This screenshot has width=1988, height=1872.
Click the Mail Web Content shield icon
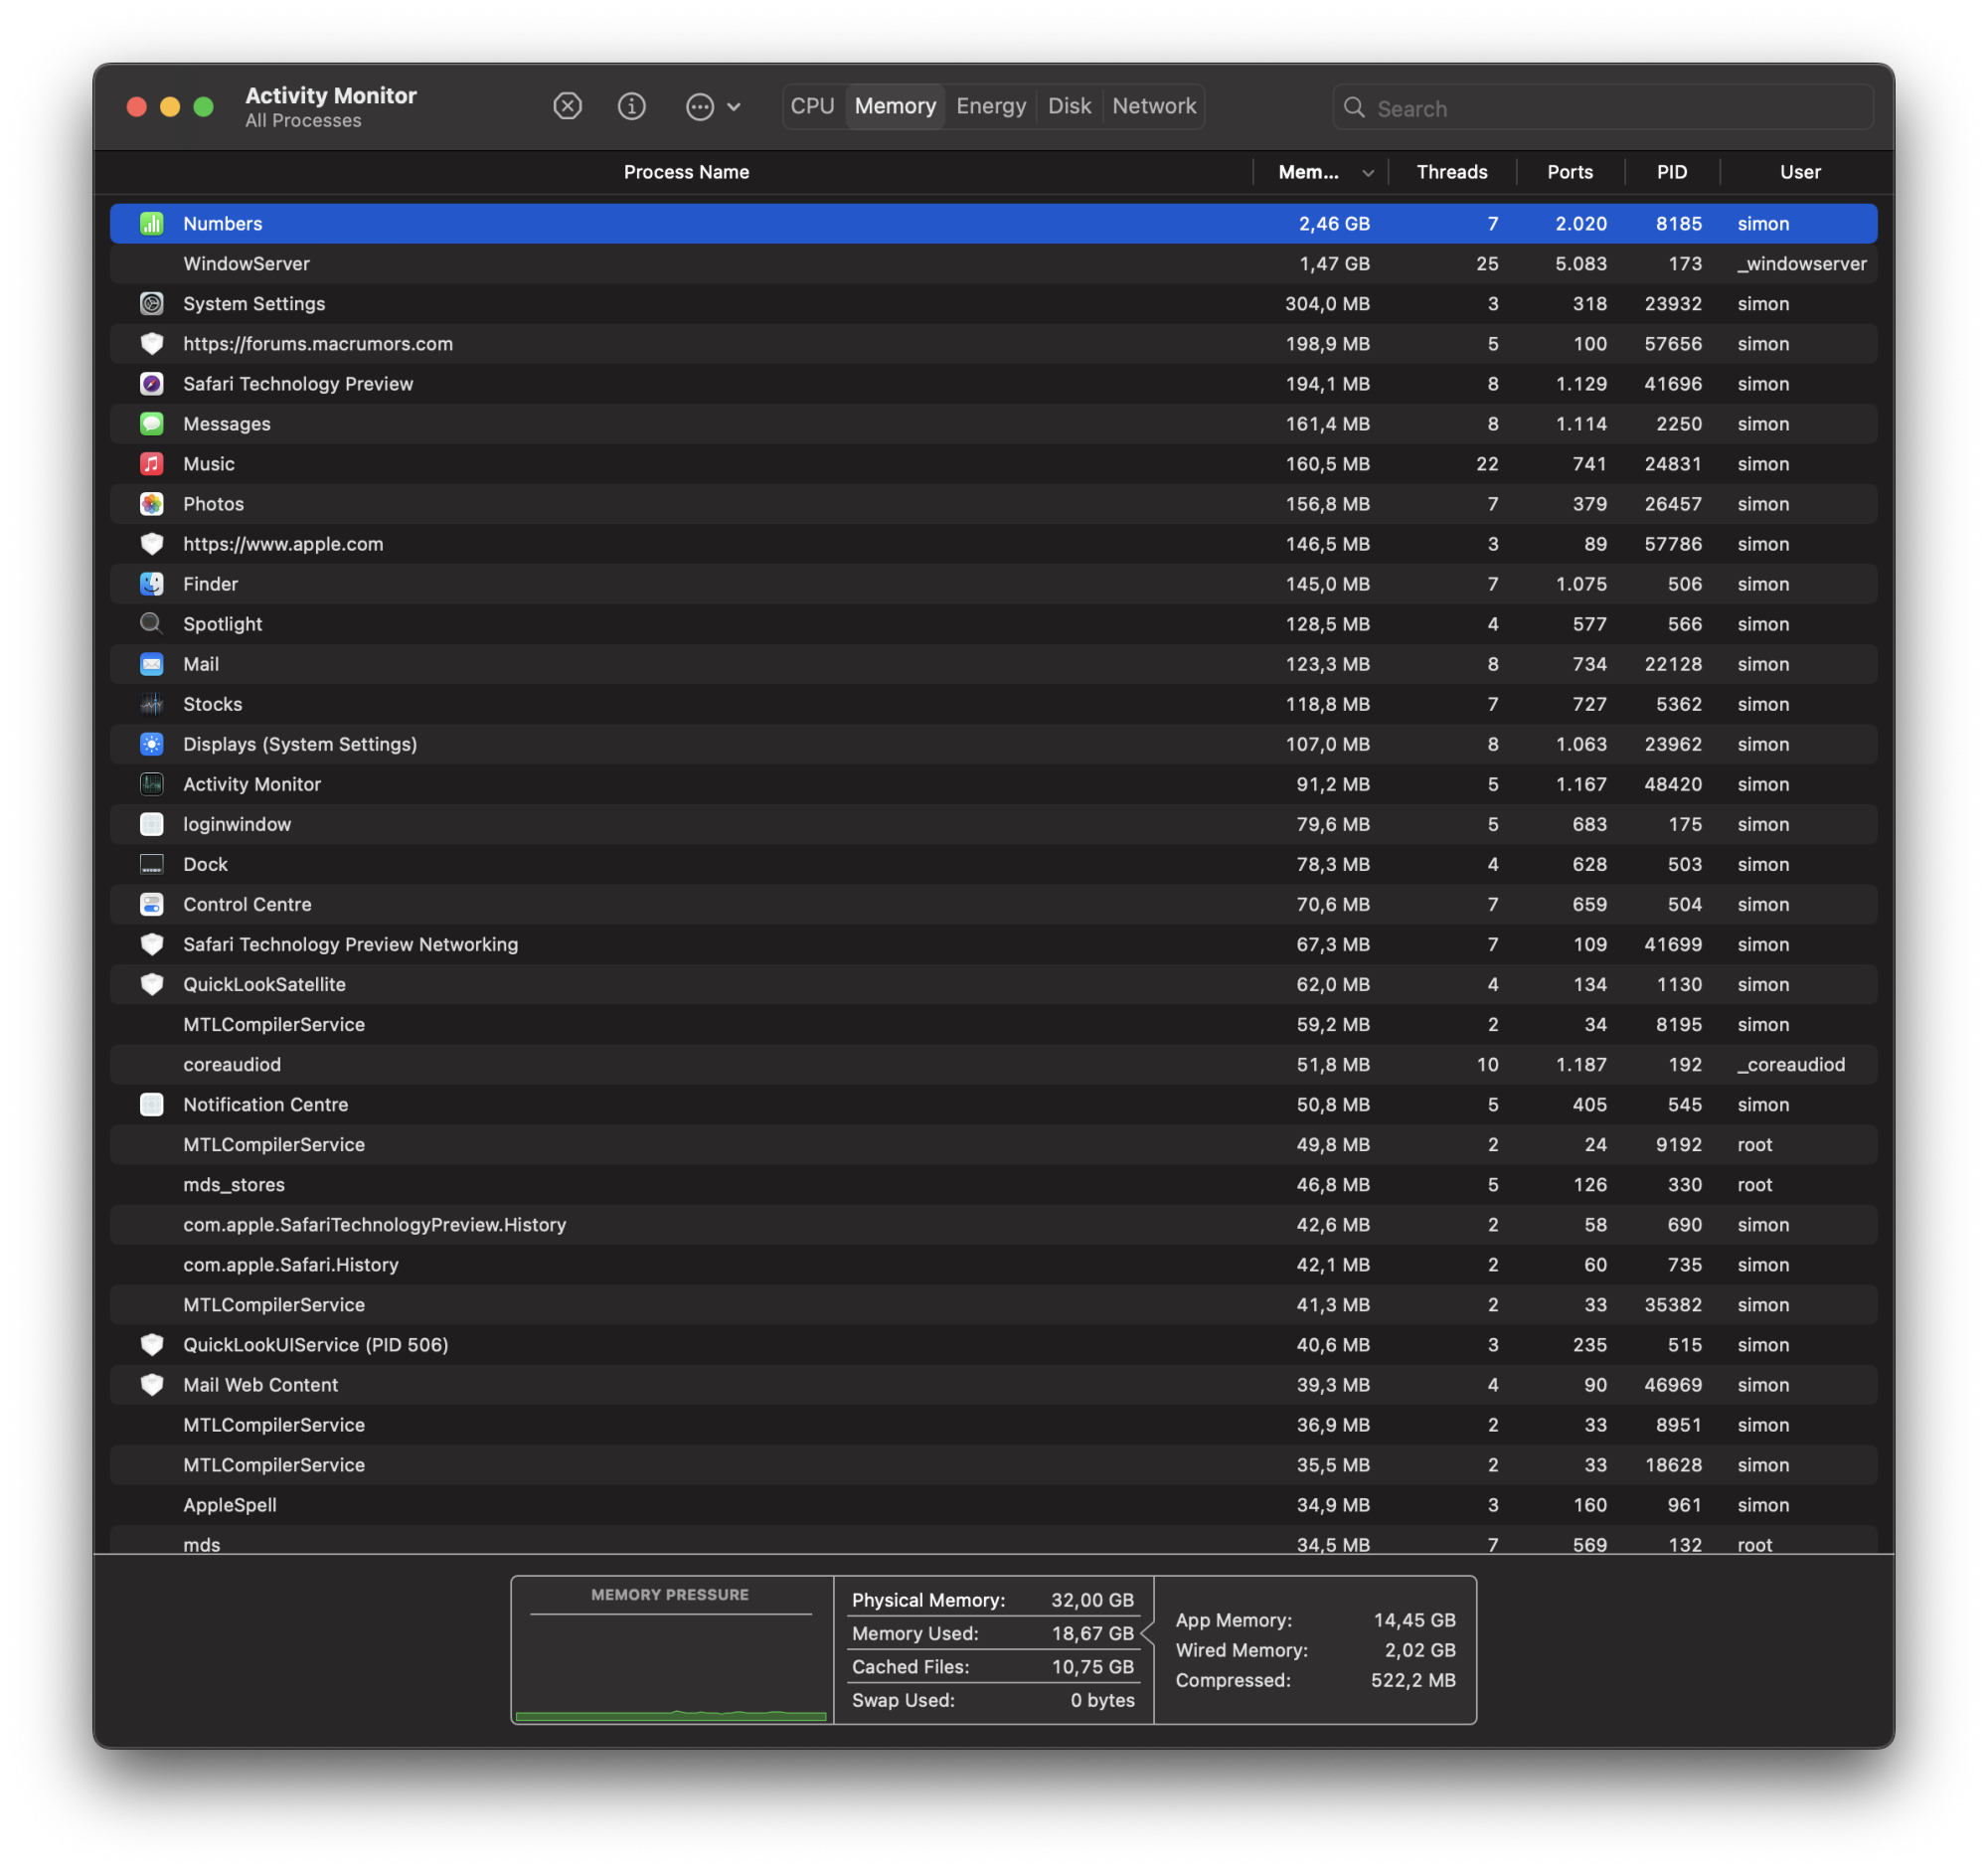152,1384
